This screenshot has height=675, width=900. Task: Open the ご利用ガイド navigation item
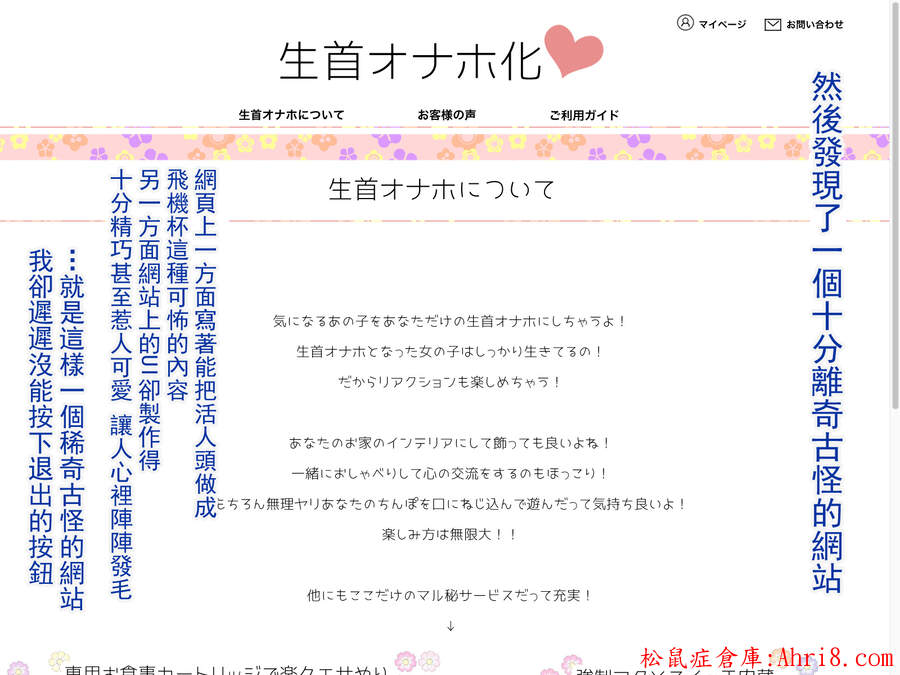584,115
